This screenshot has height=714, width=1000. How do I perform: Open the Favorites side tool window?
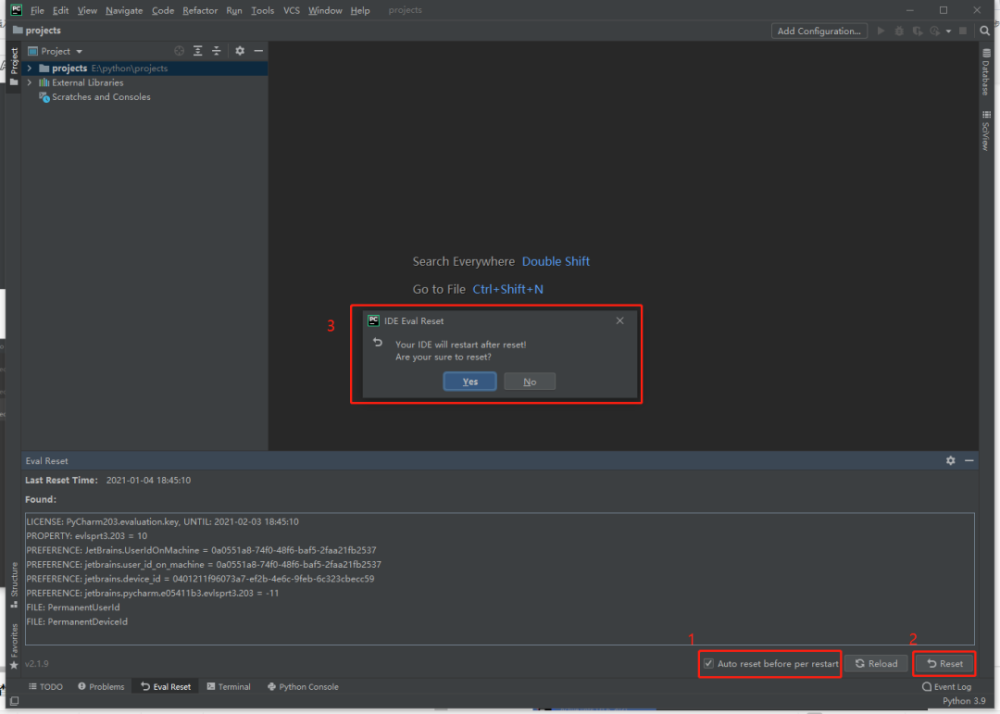point(14,646)
